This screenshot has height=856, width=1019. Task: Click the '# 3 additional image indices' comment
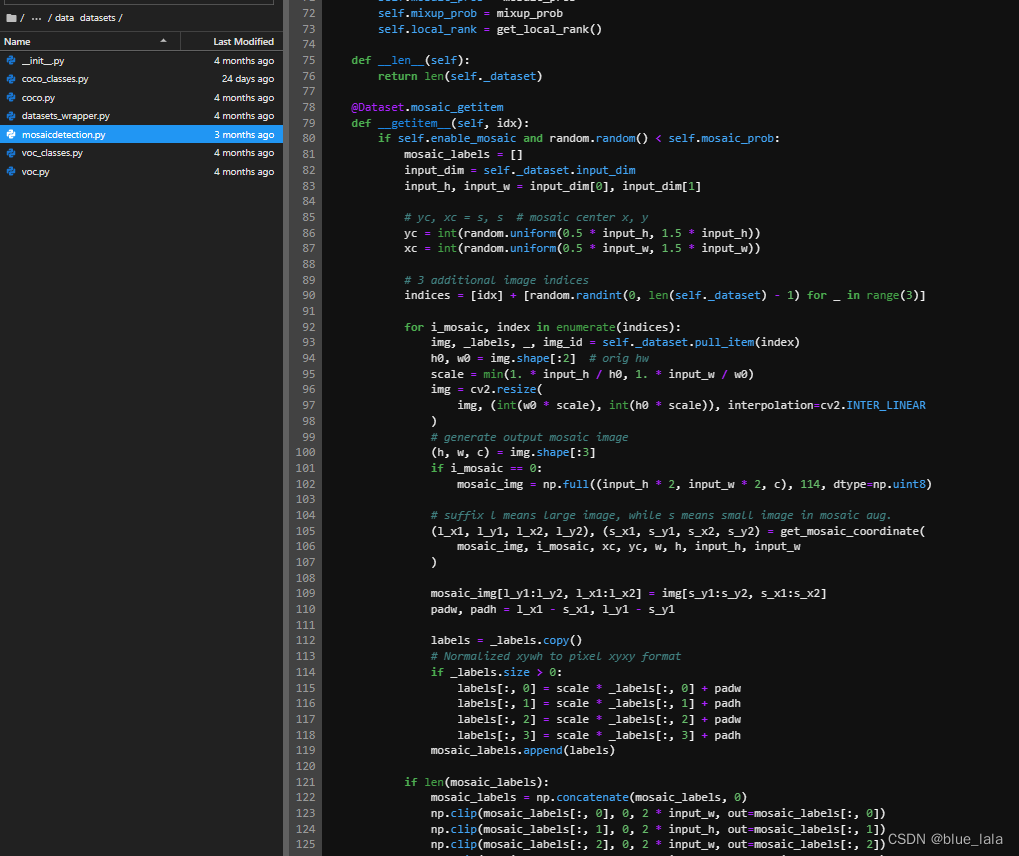pyautogui.click(x=497, y=279)
